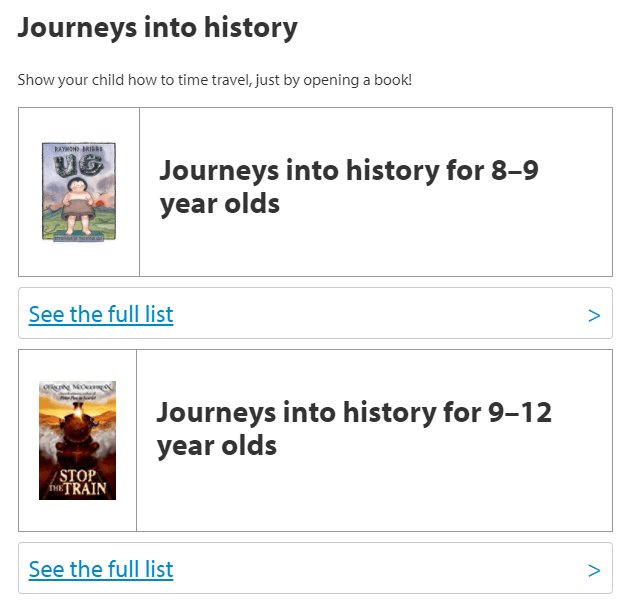Click the words 'year olds' in the 8–9 heading
The height and width of the screenshot is (614, 626).
(220, 204)
